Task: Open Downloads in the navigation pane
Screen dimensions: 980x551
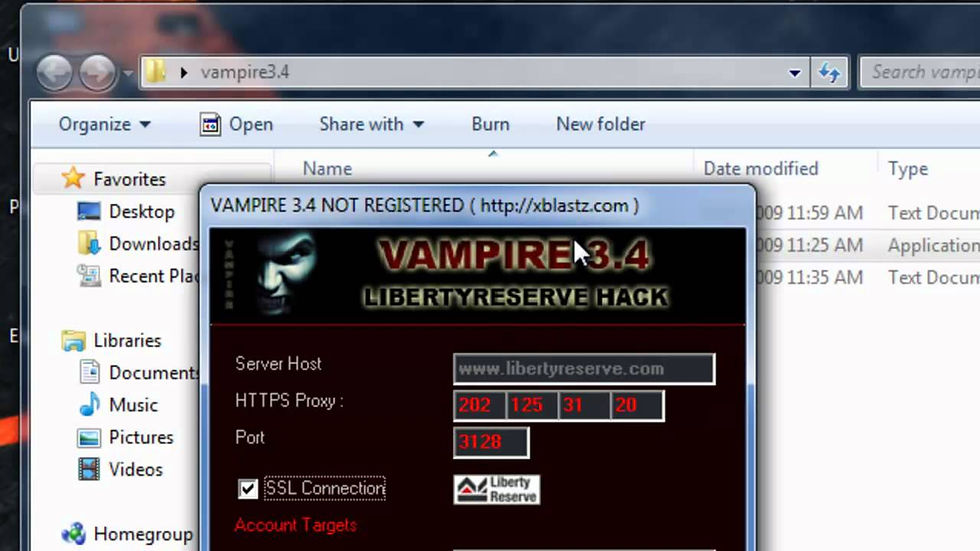Action: point(153,244)
